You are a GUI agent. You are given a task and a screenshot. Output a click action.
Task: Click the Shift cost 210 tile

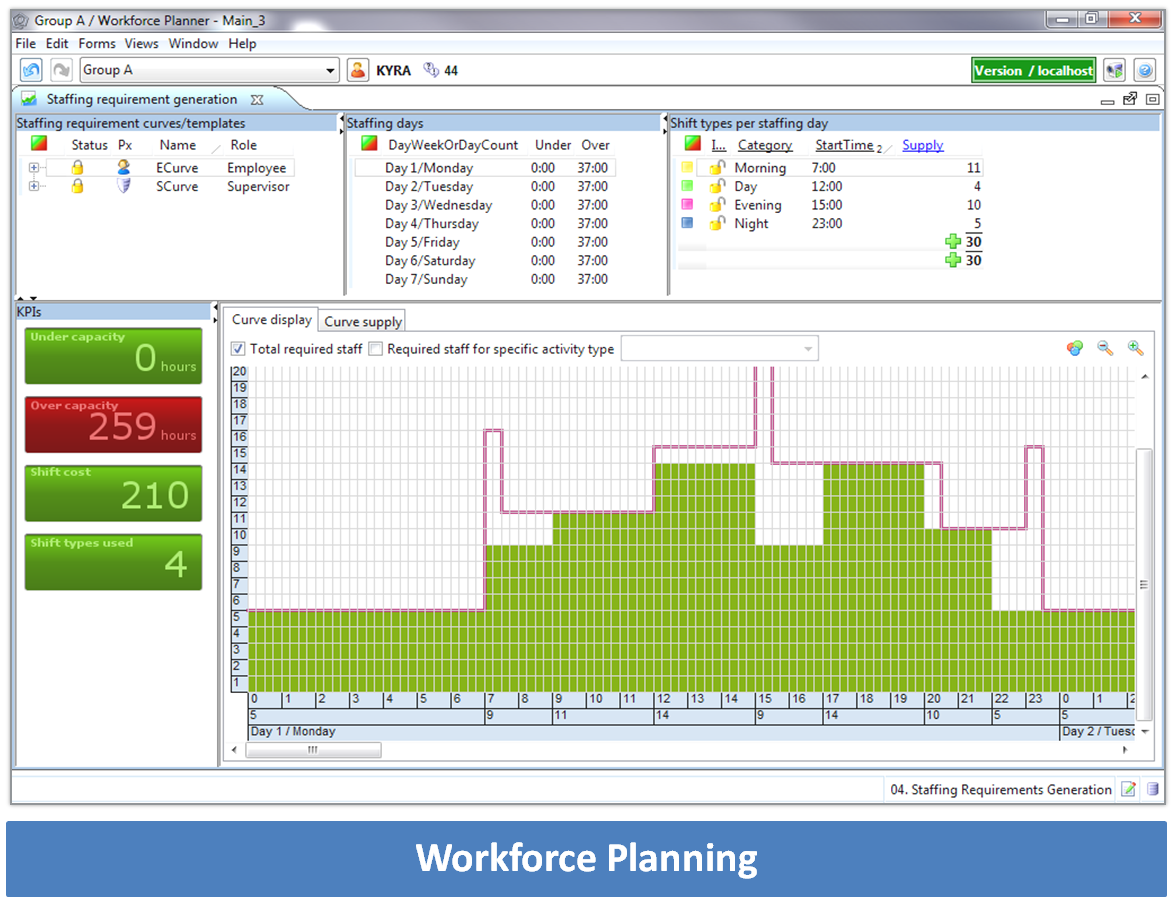click(114, 493)
